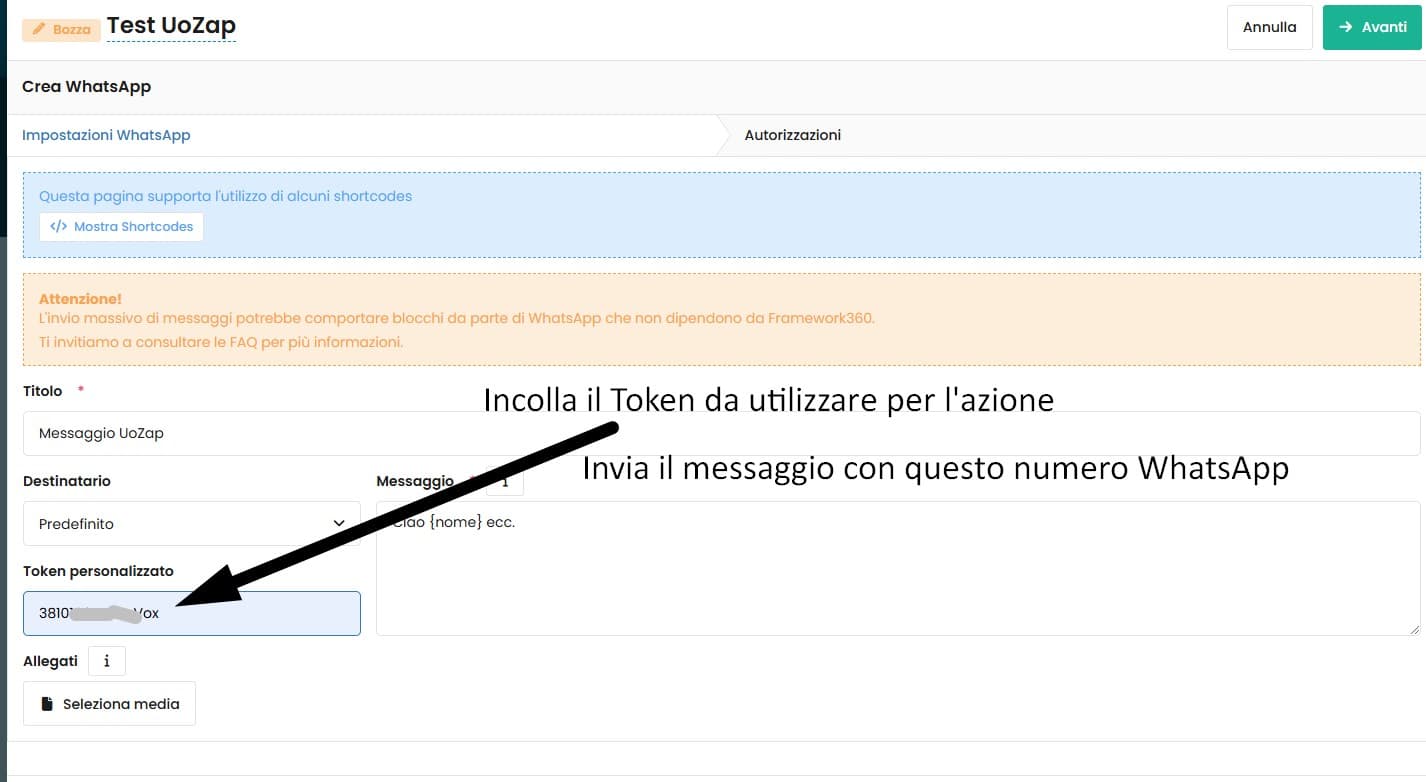The height and width of the screenshot is (782, 1426).
Task: Click the Crea WhatsApp section header
Action: (x=86, y=87)
